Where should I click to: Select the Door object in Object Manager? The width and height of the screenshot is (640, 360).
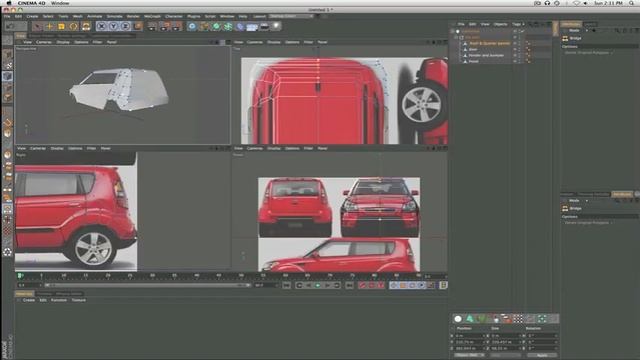(x=473, y=49)
